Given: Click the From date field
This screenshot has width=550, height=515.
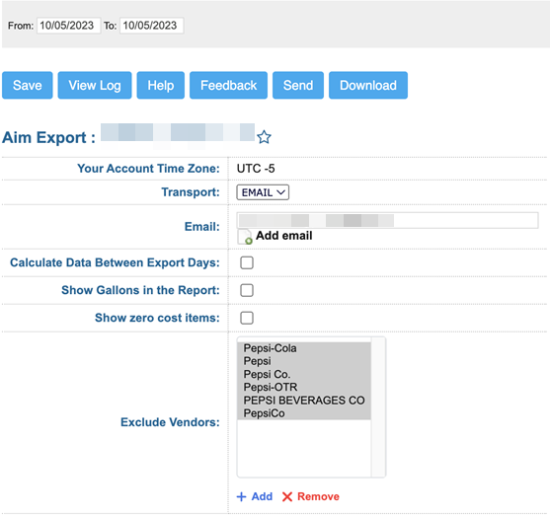Looking at the screenshot, I should click(69, 26).
